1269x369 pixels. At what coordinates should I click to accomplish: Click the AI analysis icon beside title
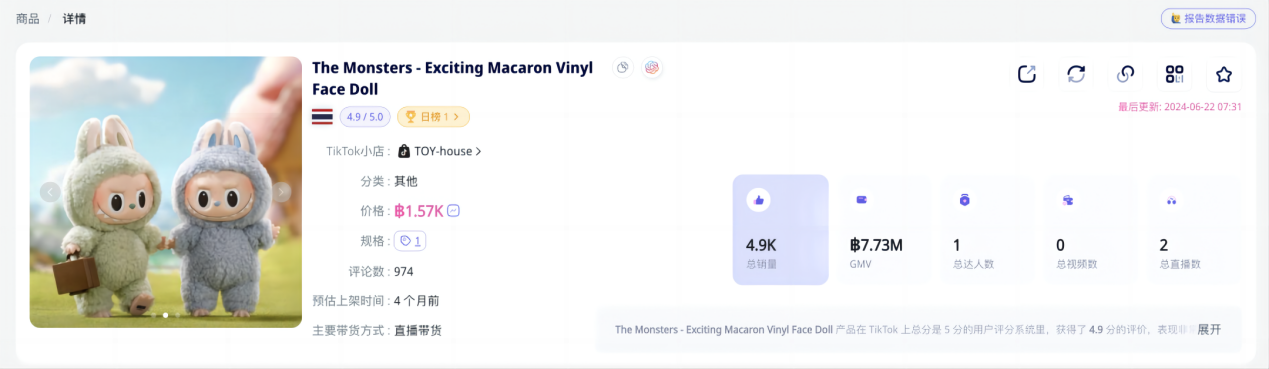tap(652, 68)
